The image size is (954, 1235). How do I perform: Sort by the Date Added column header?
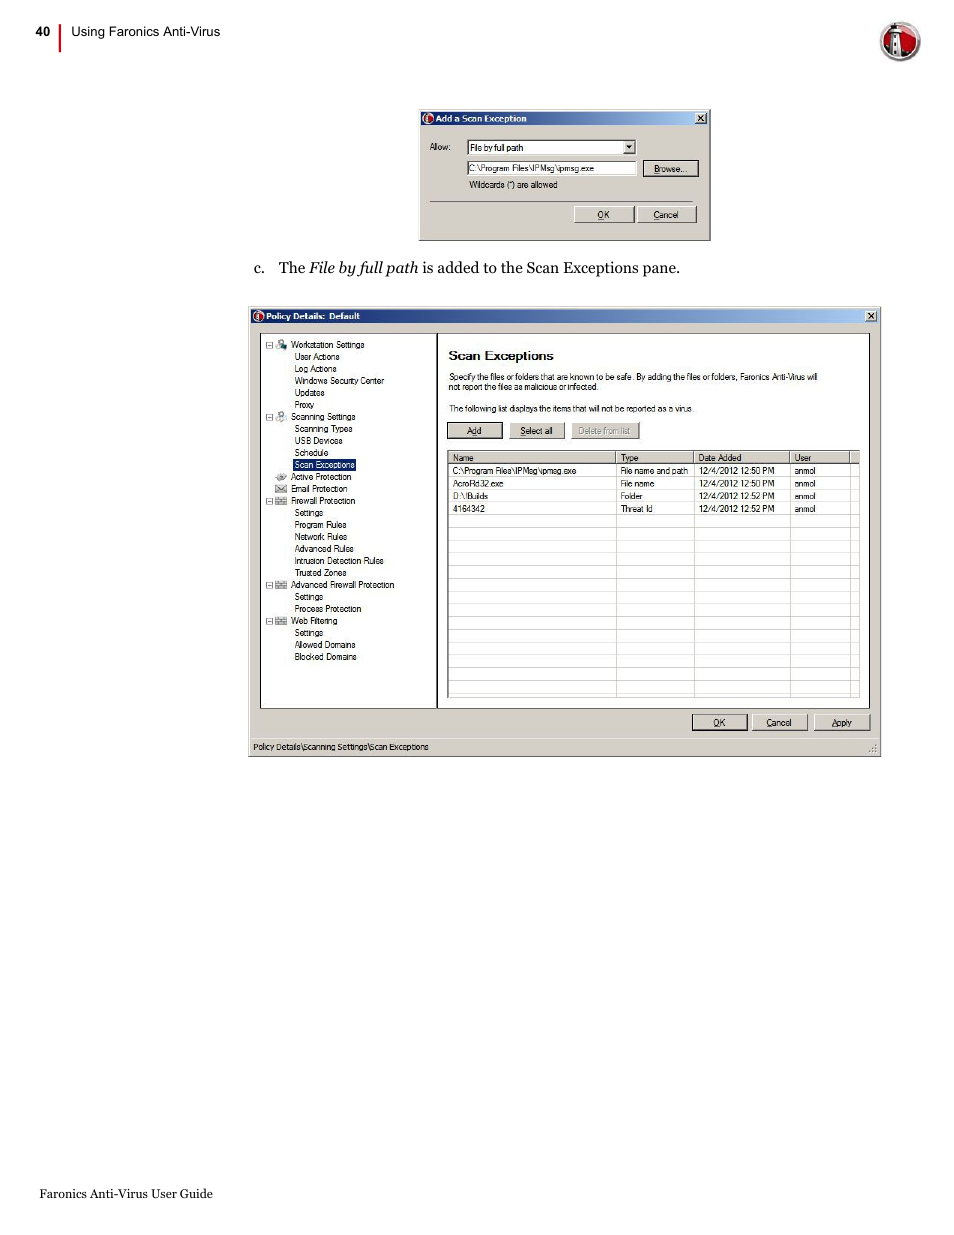click(x=742, y=457)
